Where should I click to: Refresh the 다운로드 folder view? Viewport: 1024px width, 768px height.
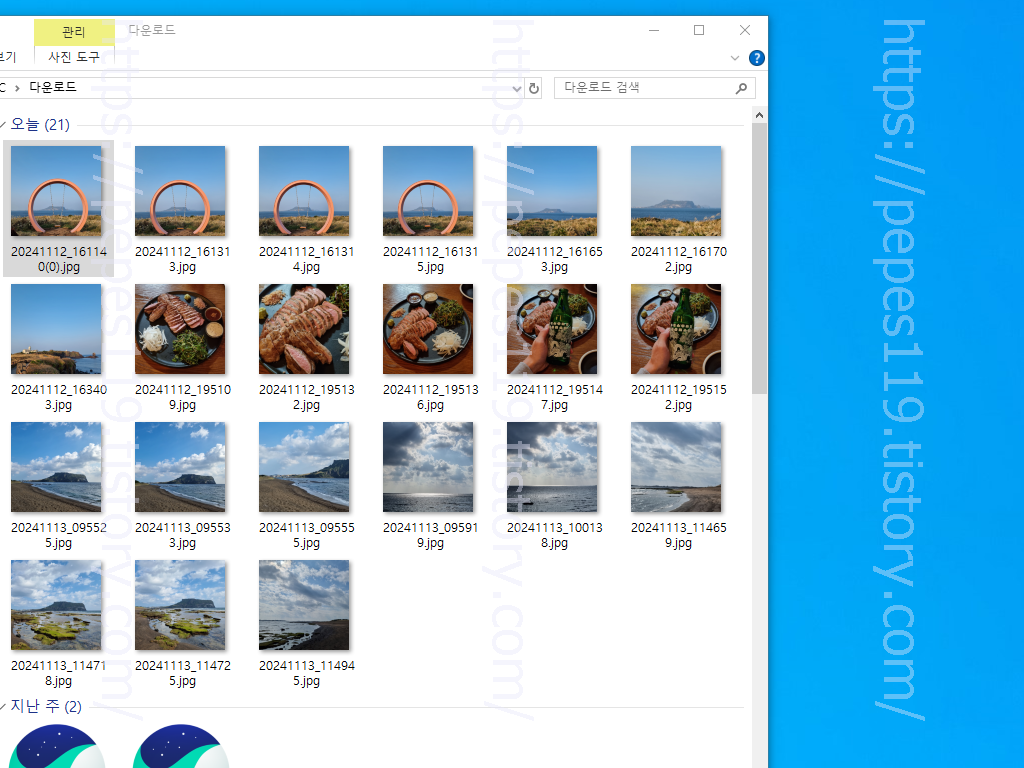pos(534,88)
